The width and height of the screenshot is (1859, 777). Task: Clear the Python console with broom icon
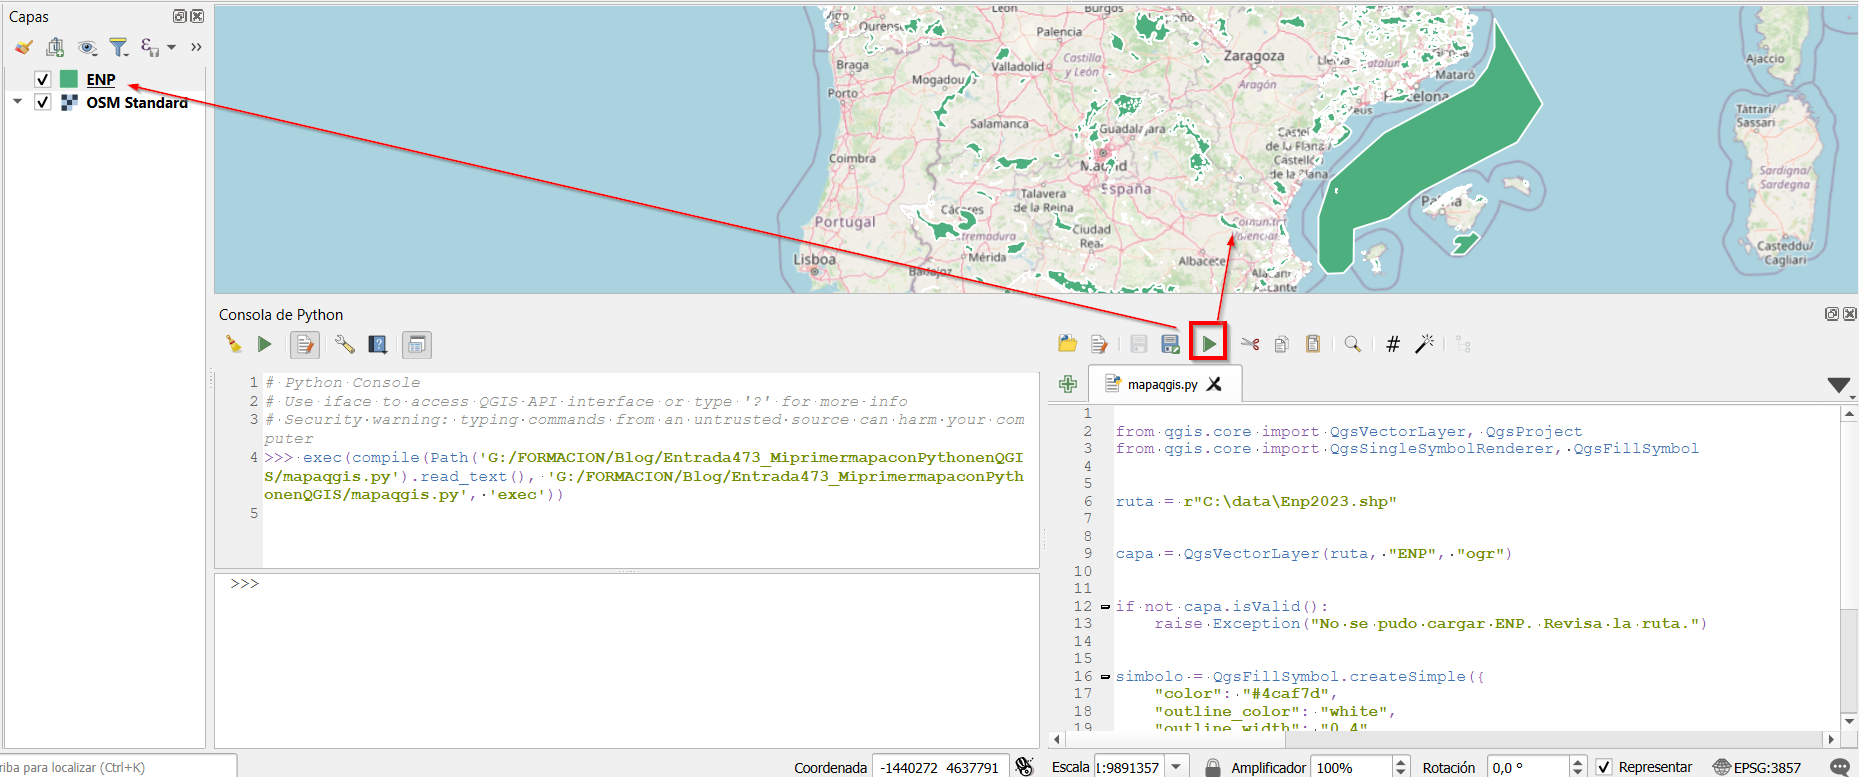pos(233,344)
